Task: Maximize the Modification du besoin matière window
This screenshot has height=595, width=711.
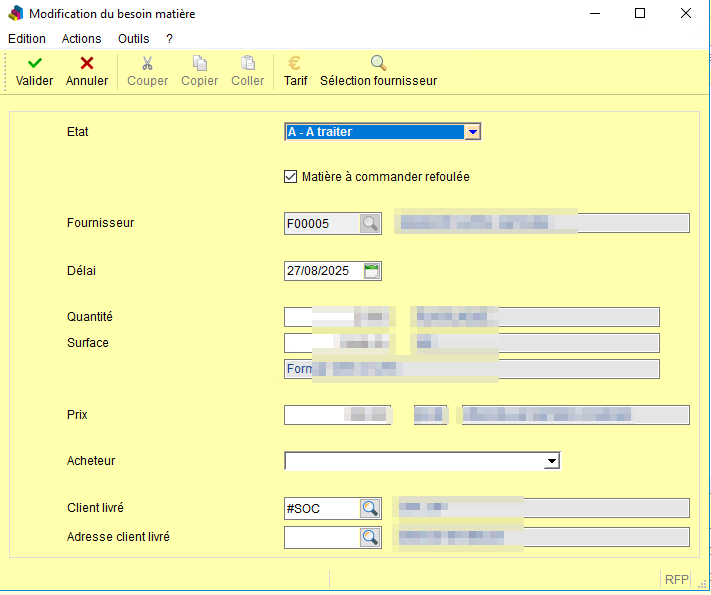Action: click(x=640, y=14)
